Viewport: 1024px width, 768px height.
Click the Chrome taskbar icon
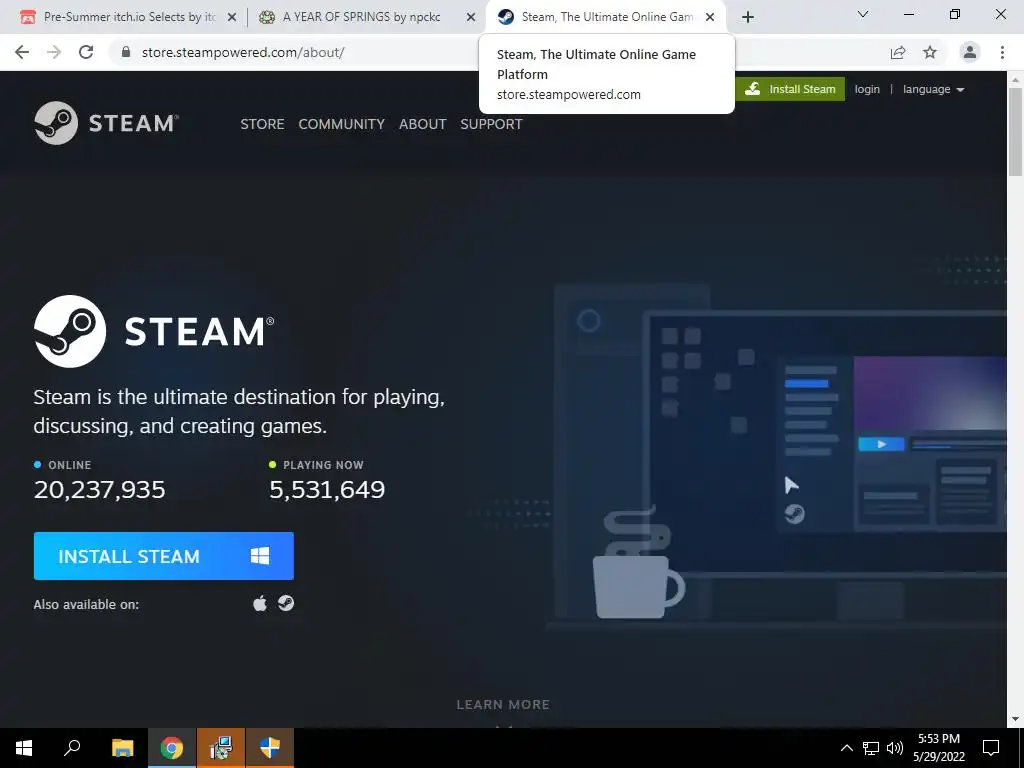[172, 748]
